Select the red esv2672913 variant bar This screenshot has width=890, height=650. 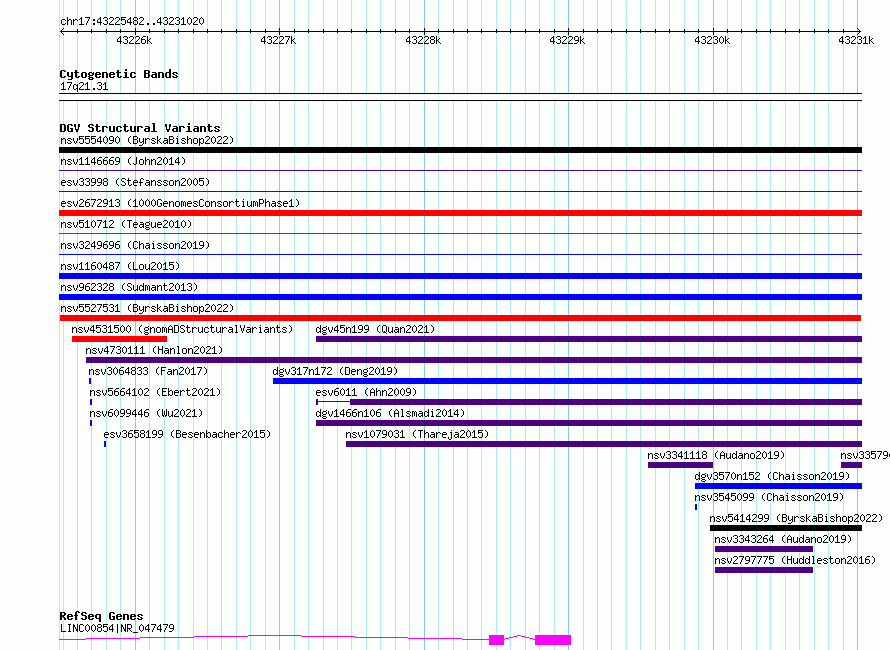460,213
